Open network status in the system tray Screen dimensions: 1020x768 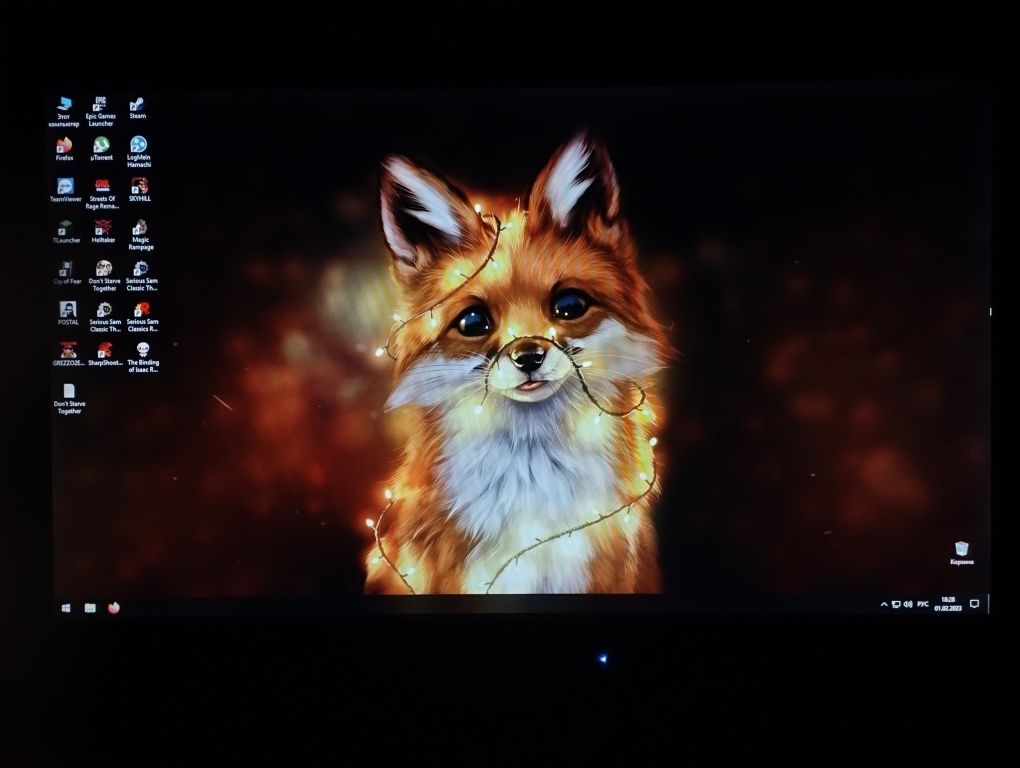[896, 605]
